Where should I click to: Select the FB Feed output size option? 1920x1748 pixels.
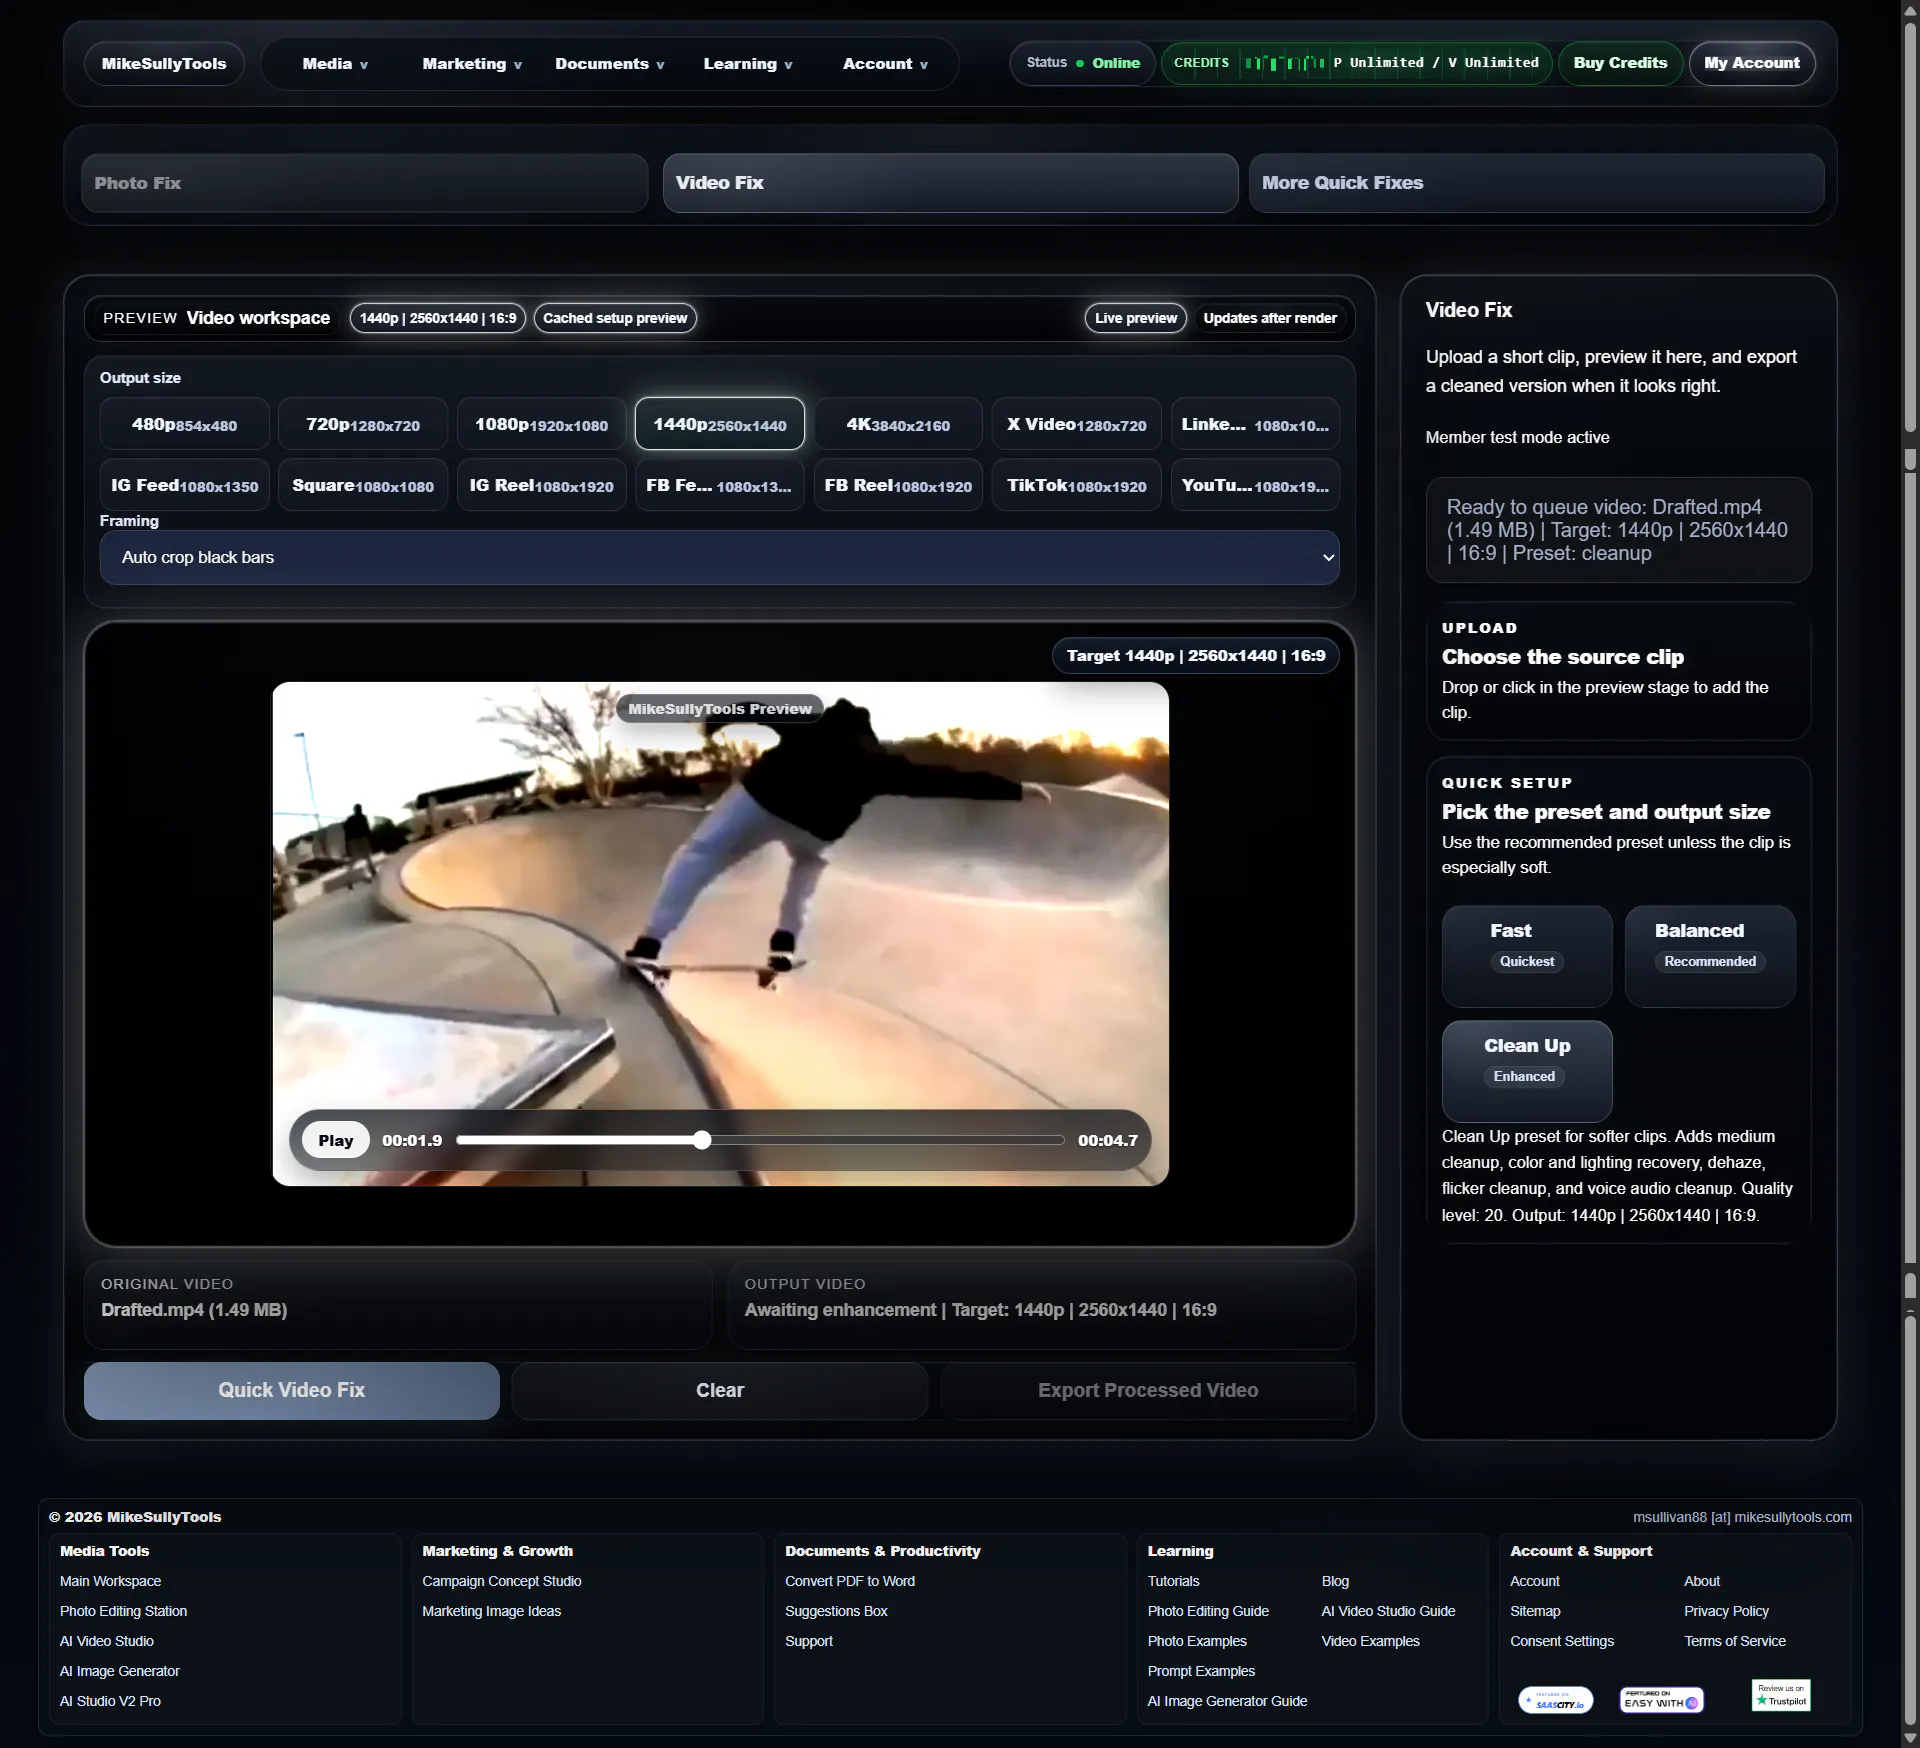click(x=720, y=485)
